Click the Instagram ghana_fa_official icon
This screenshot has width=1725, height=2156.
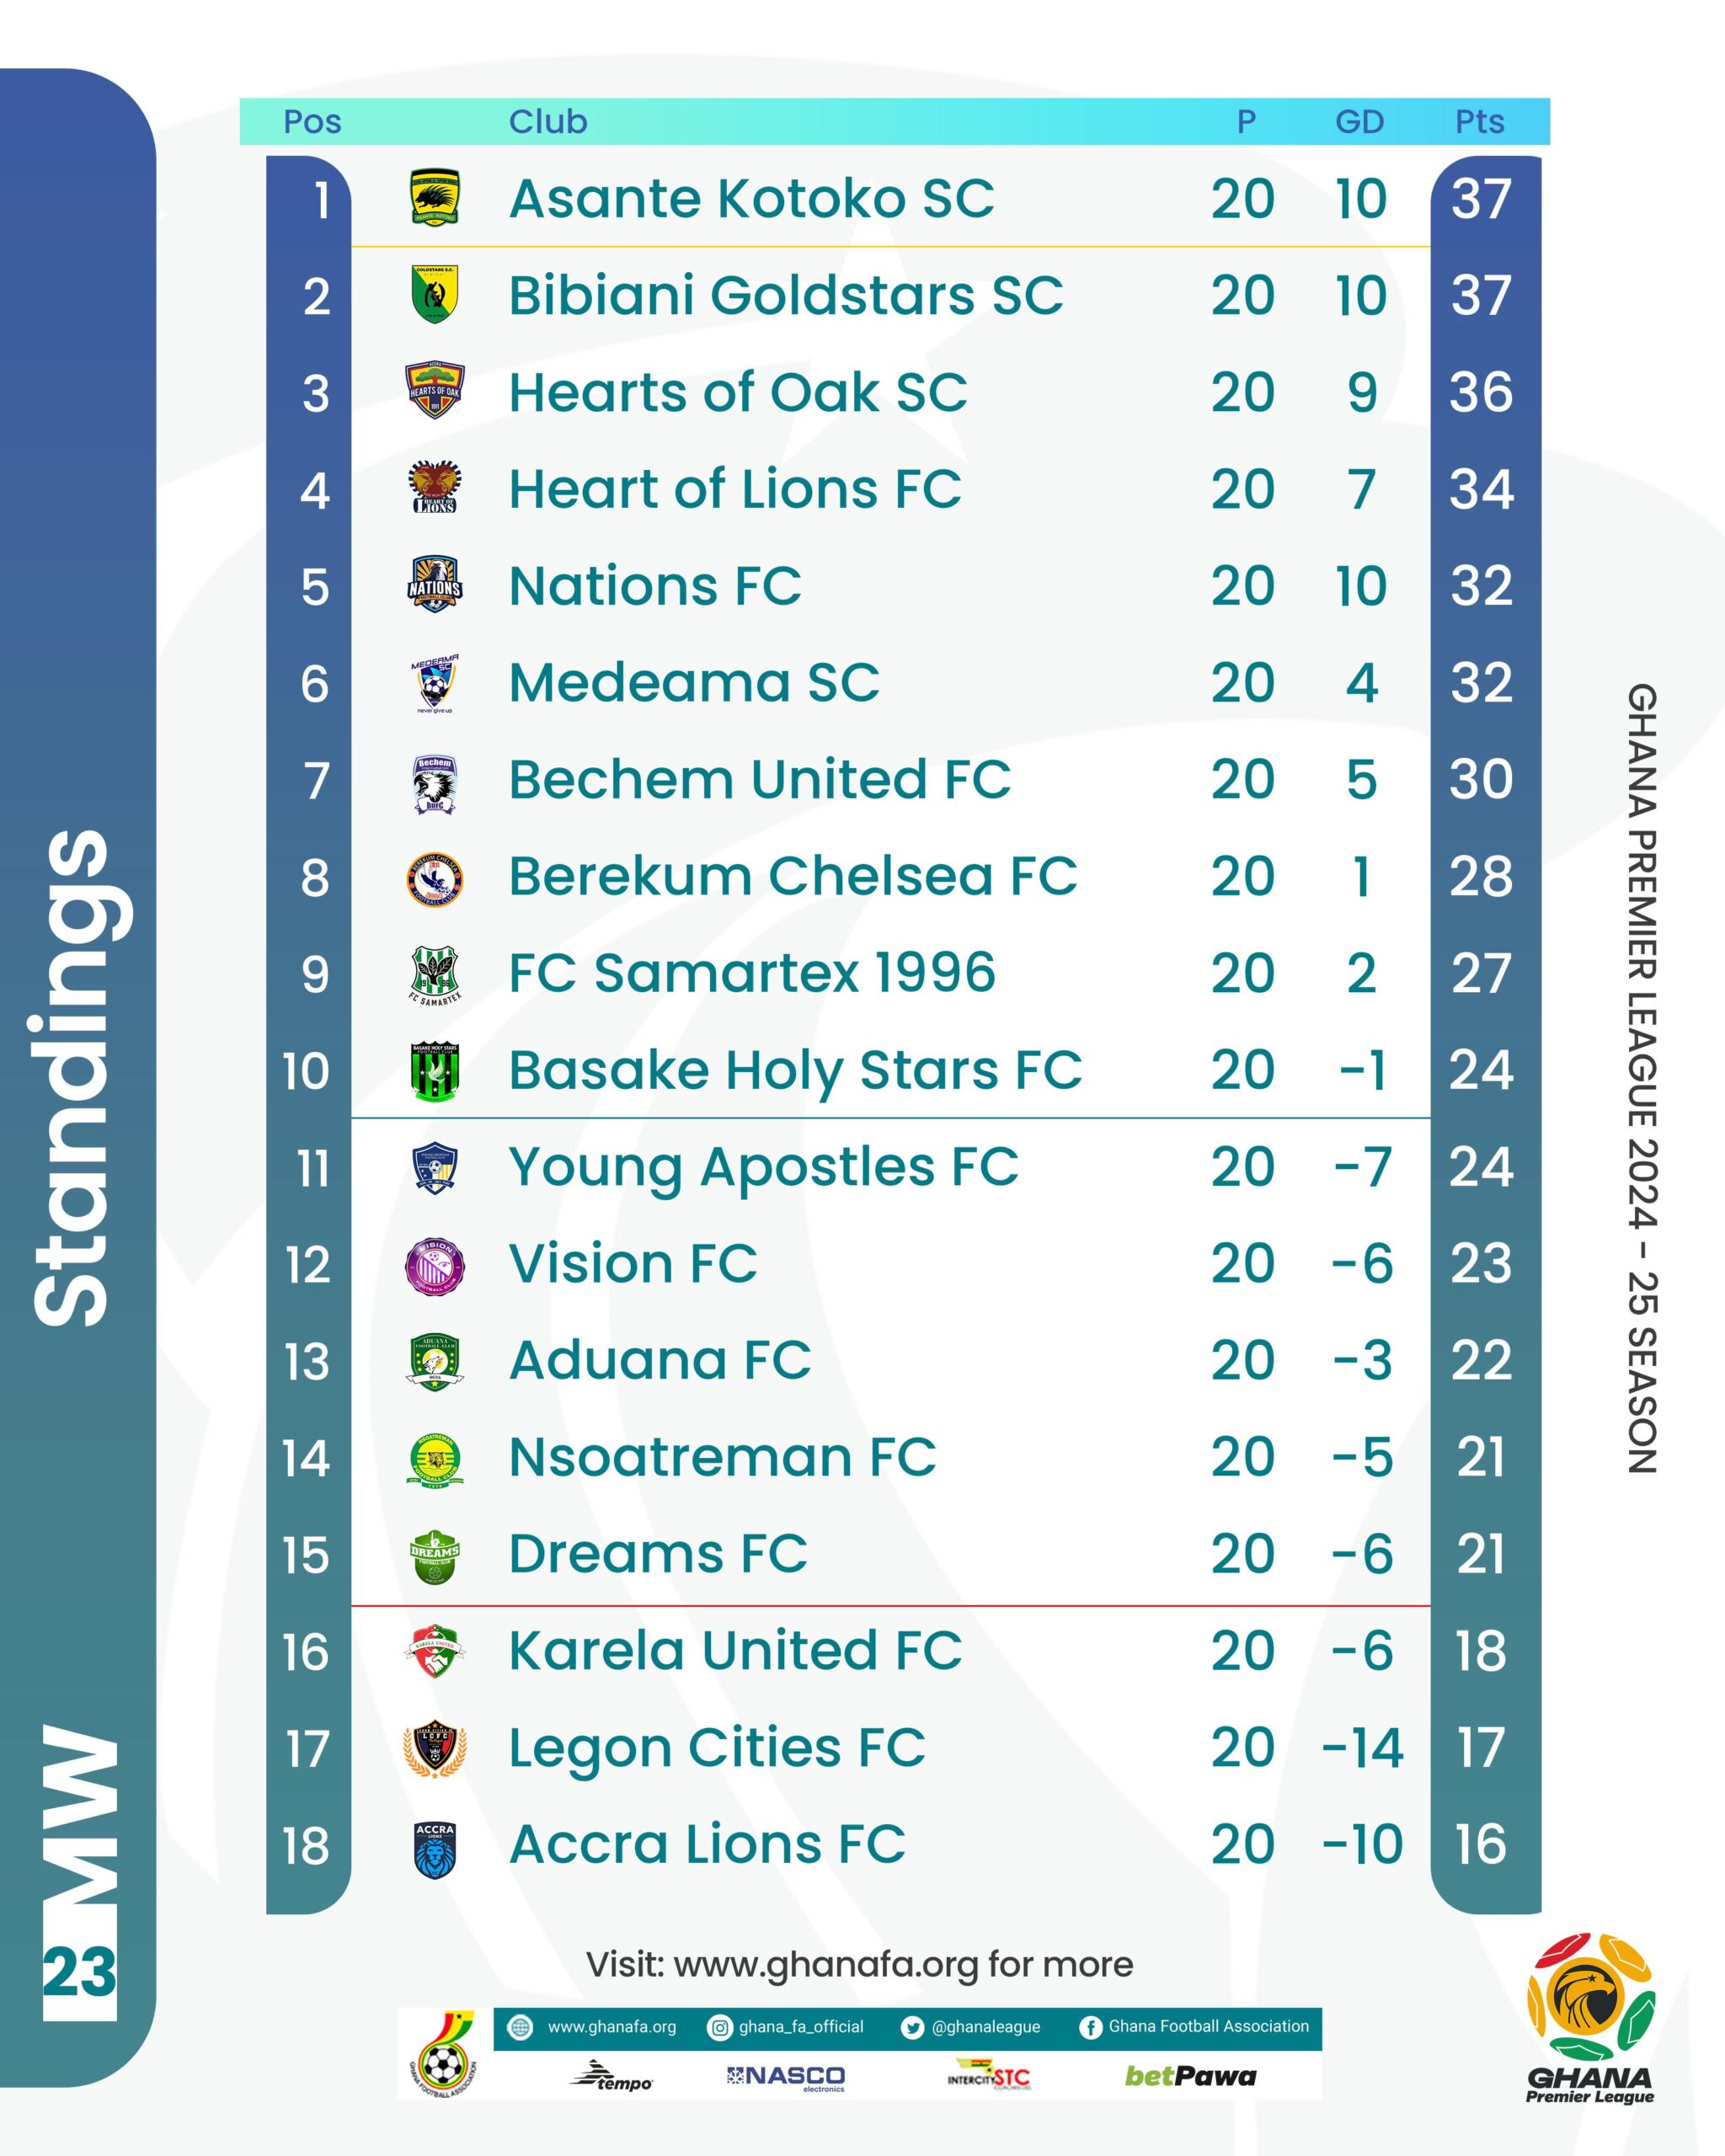[718, 2027]
